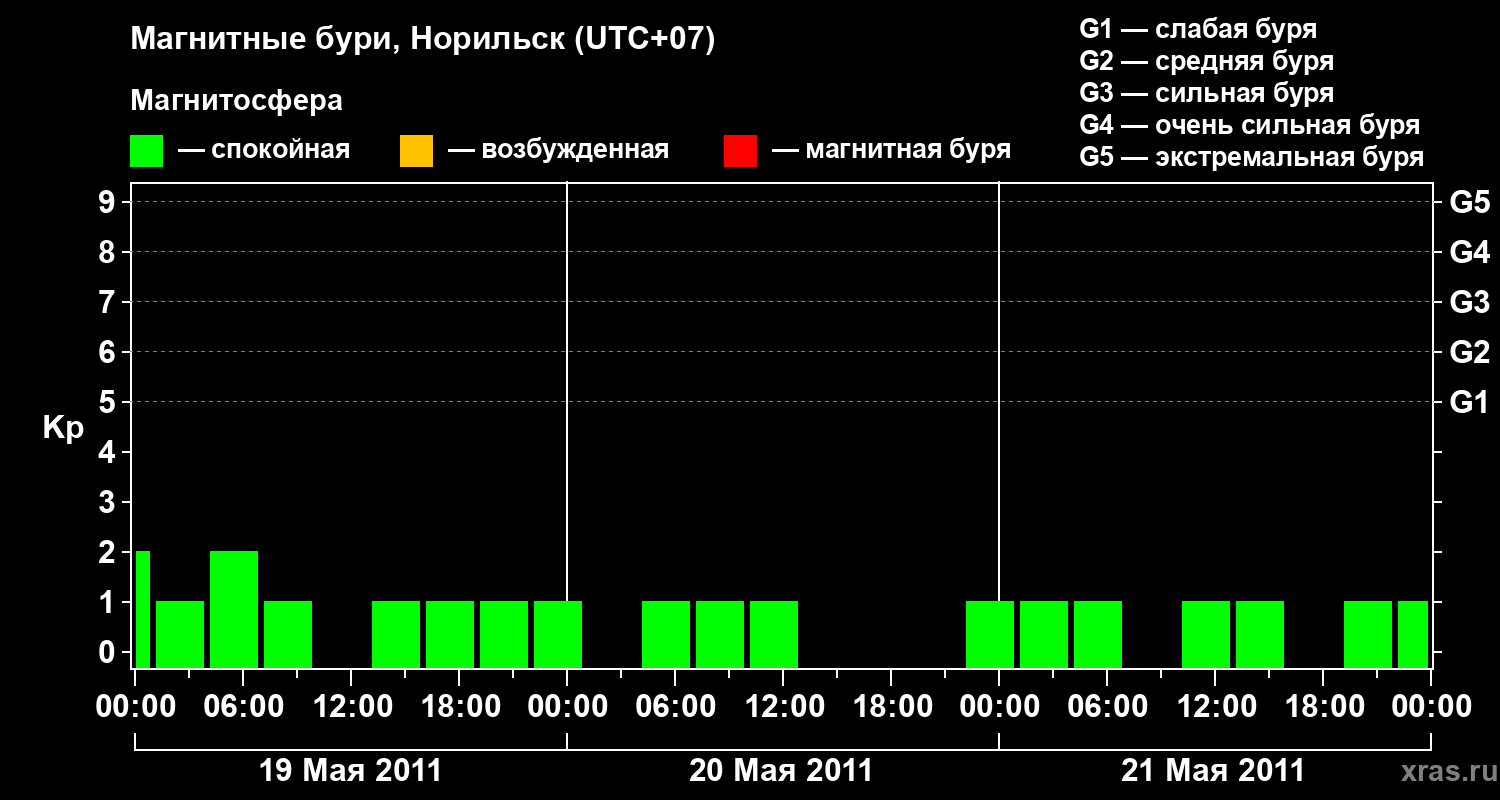Click the narrow Kp 2 bar at 00:00, 19 May
Screen dimensions: 1500x800
[x=143, y=609]
